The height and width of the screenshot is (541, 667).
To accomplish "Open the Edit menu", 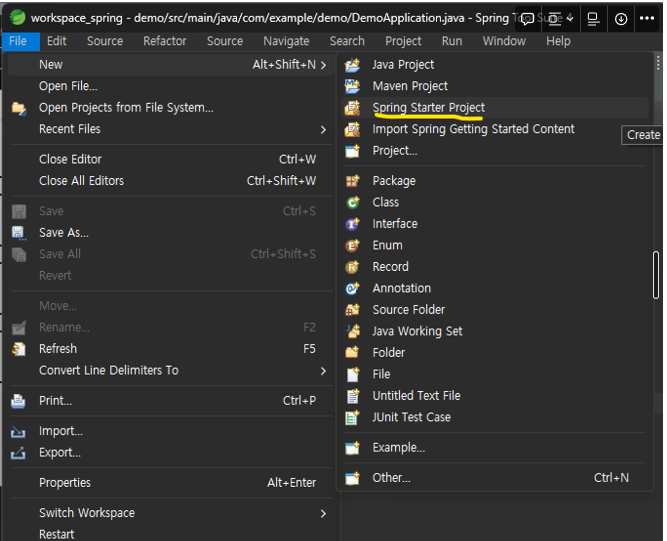I will pyautogui.click(x=57, y=41).
